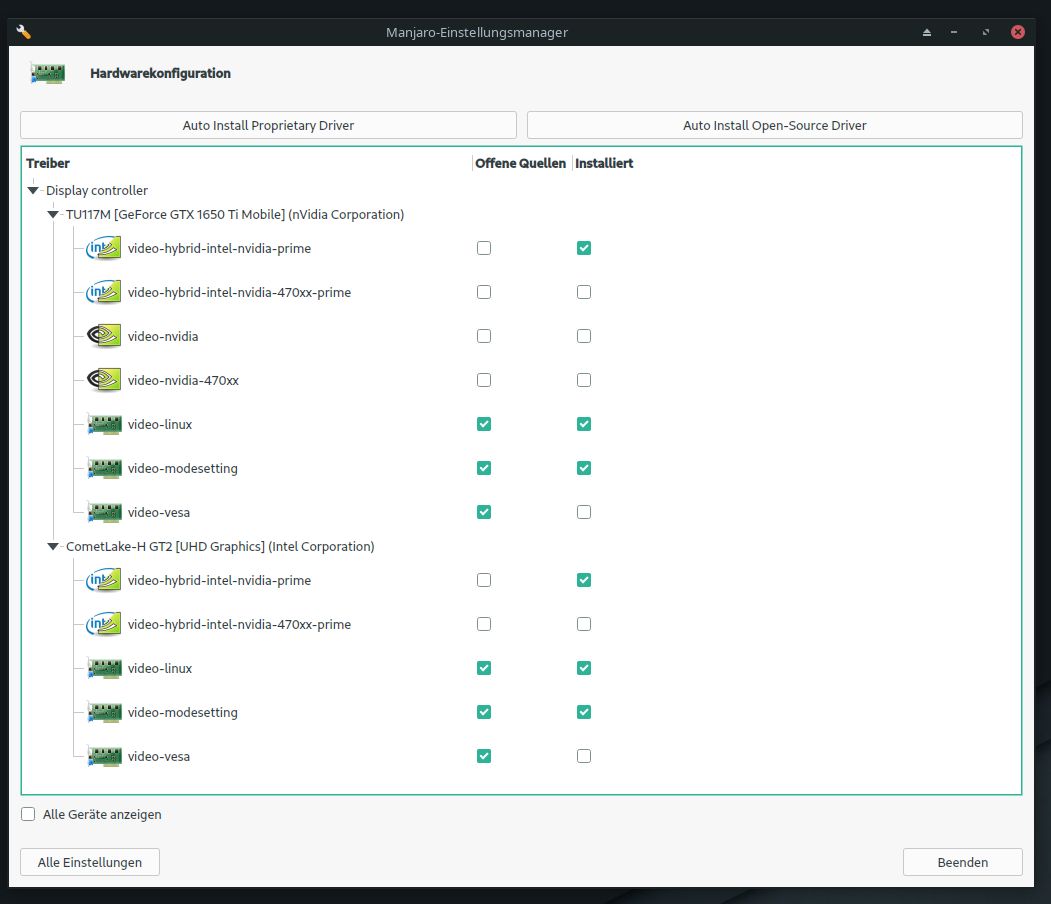Collapse the CometLake-H GT2 UHD Graphics node
This screenshot has width=1051, height=904.
(53, 546)
